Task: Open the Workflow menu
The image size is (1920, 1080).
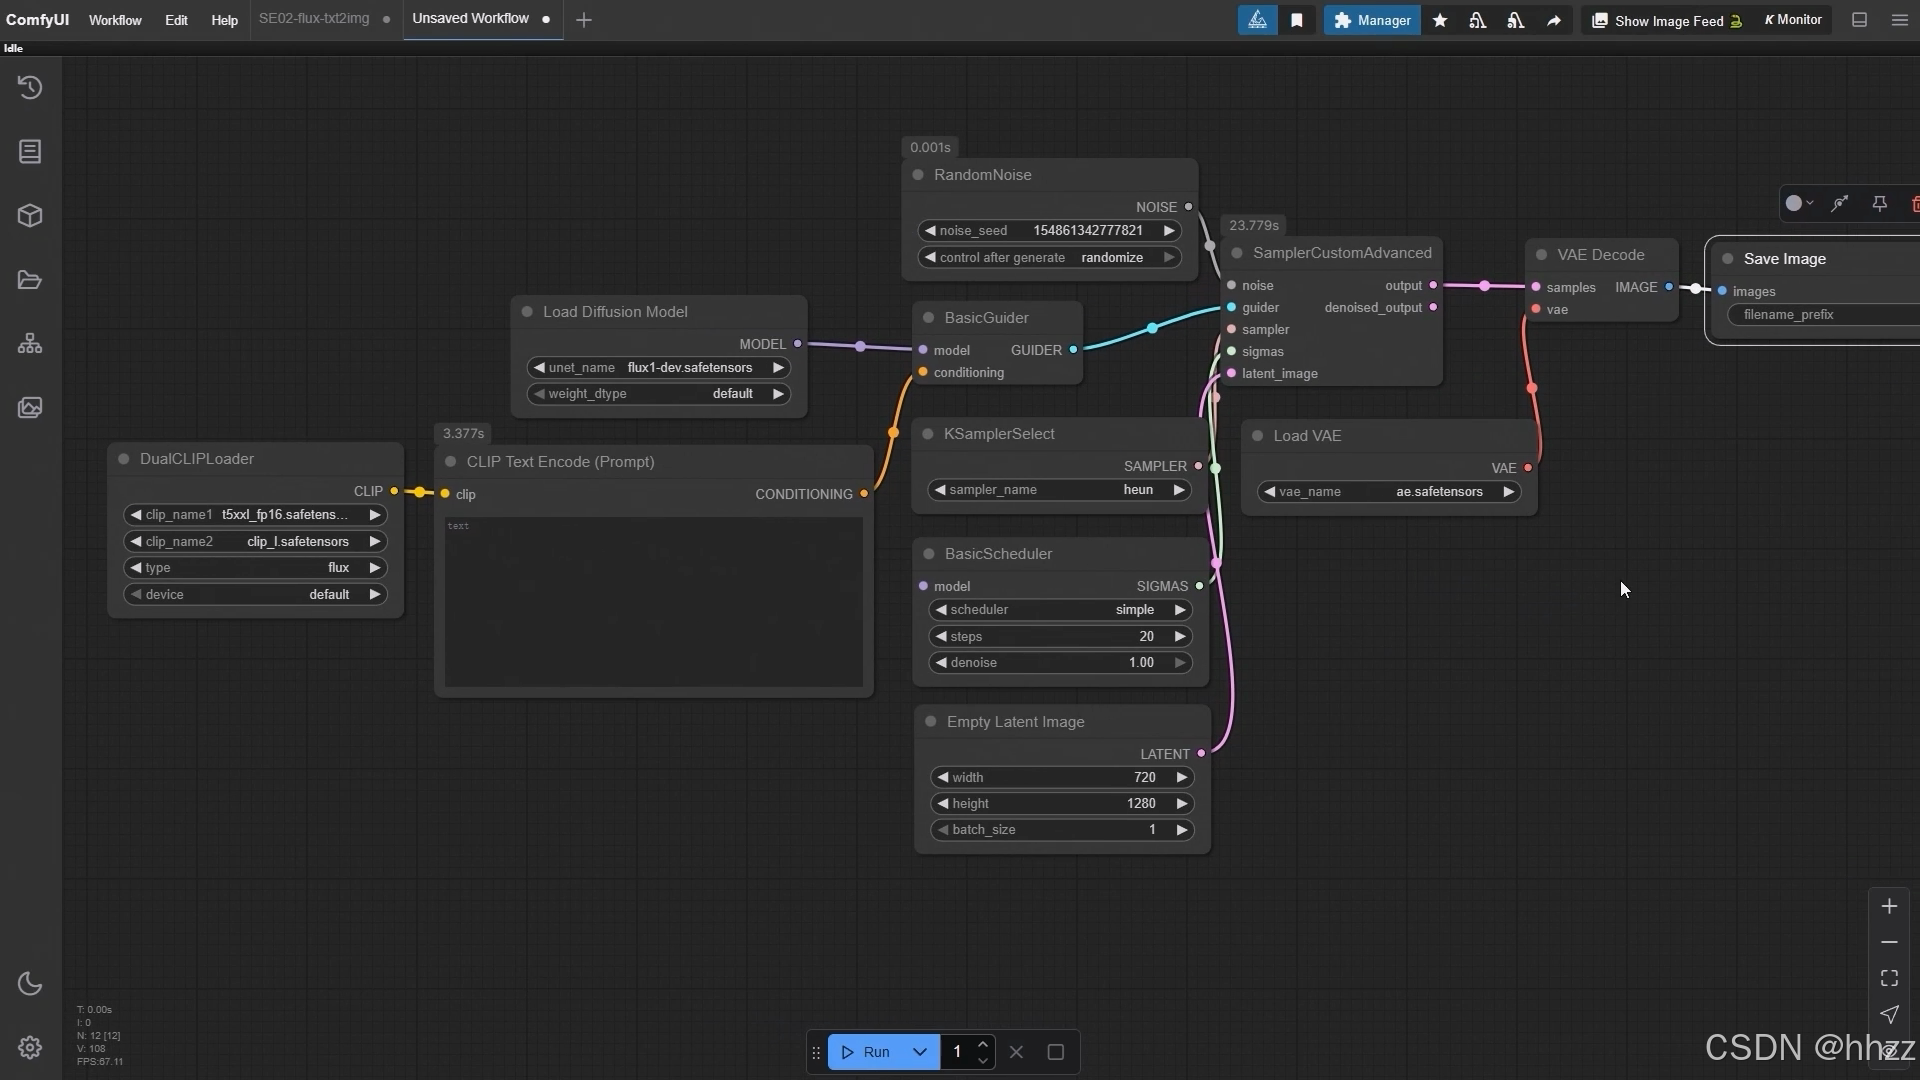Action: (115, 20)
